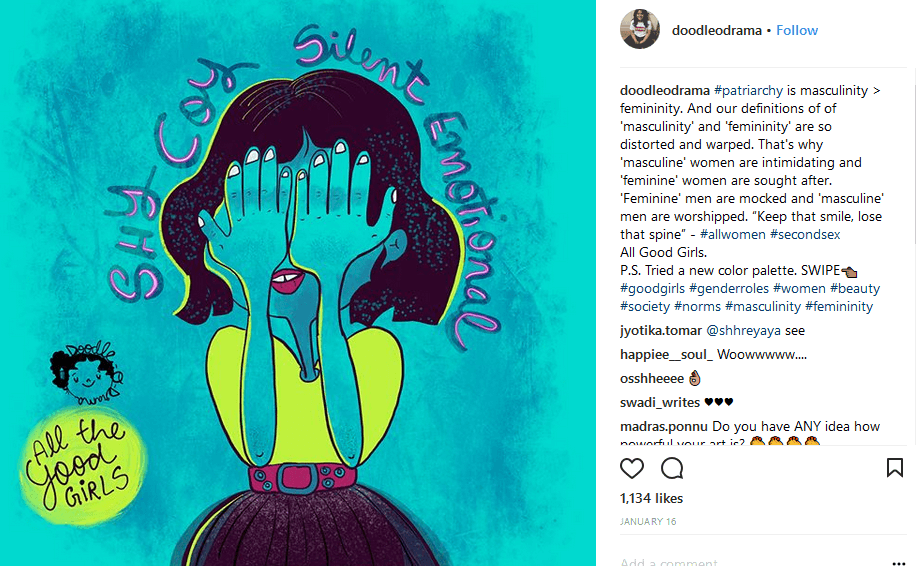Like the post with heart icon

632,468
